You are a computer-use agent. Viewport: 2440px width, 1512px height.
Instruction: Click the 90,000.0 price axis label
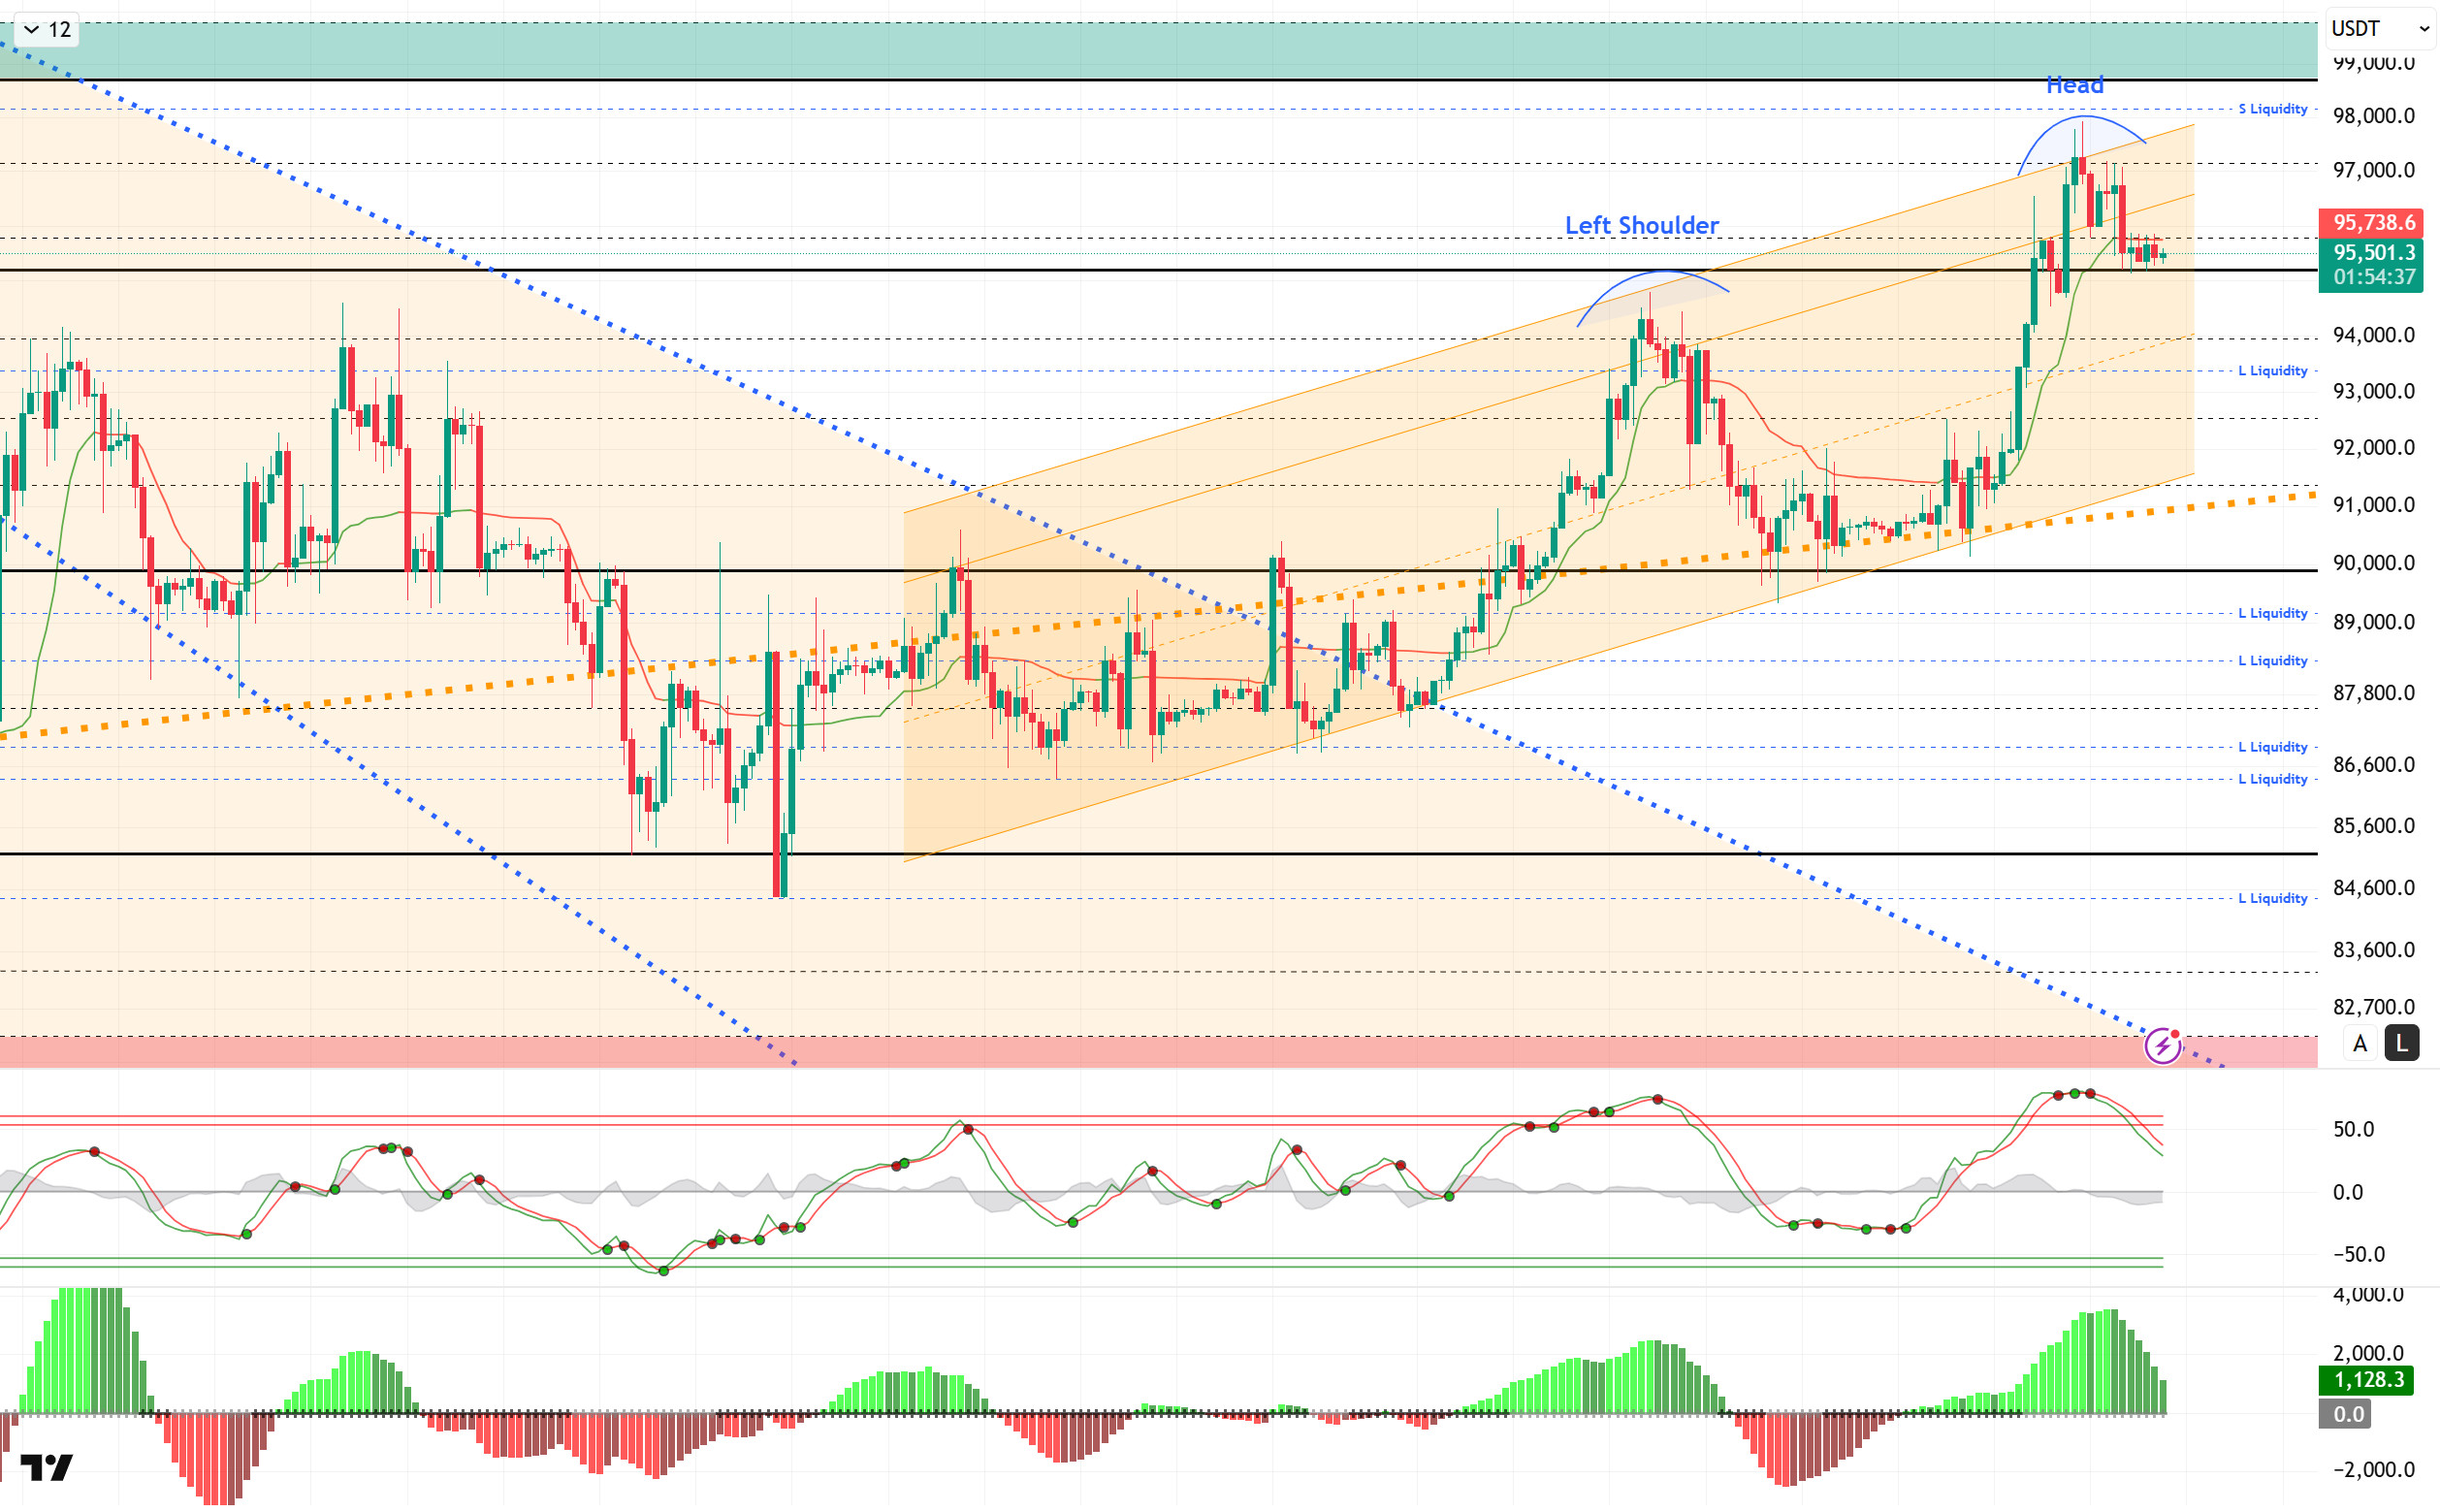[2373, 563]
